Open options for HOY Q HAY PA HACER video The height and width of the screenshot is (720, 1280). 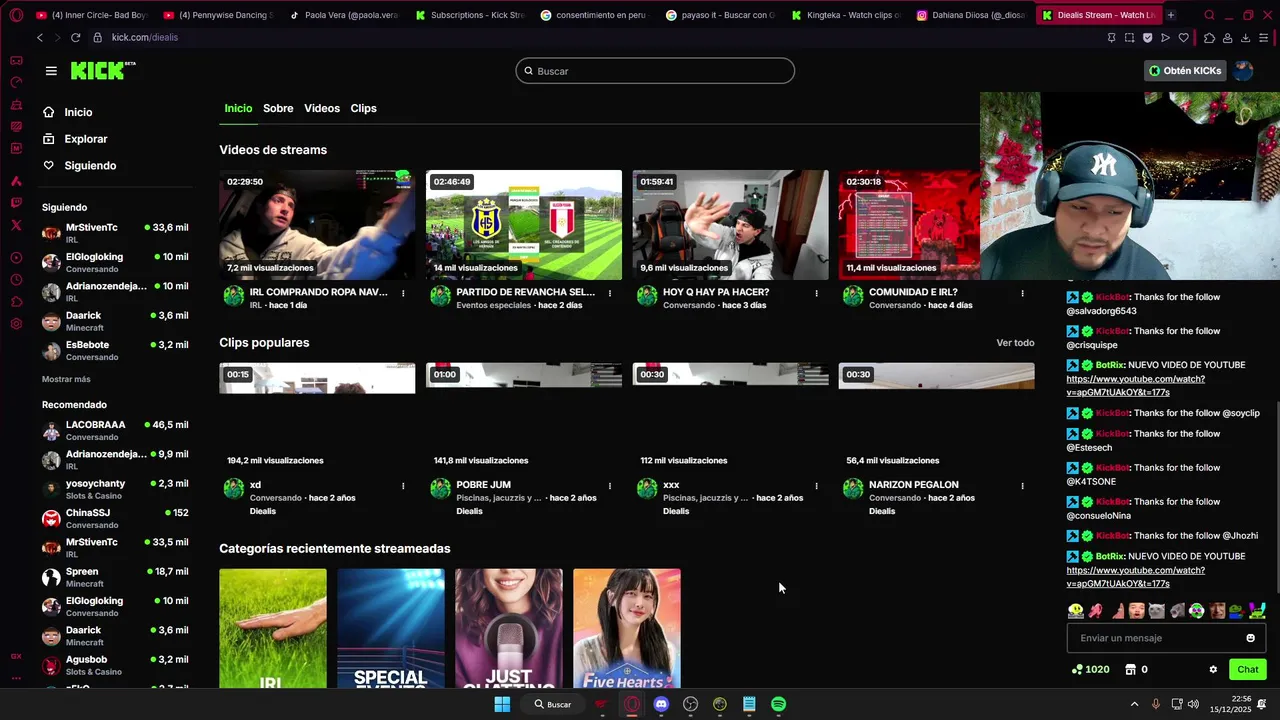(816, 293)
